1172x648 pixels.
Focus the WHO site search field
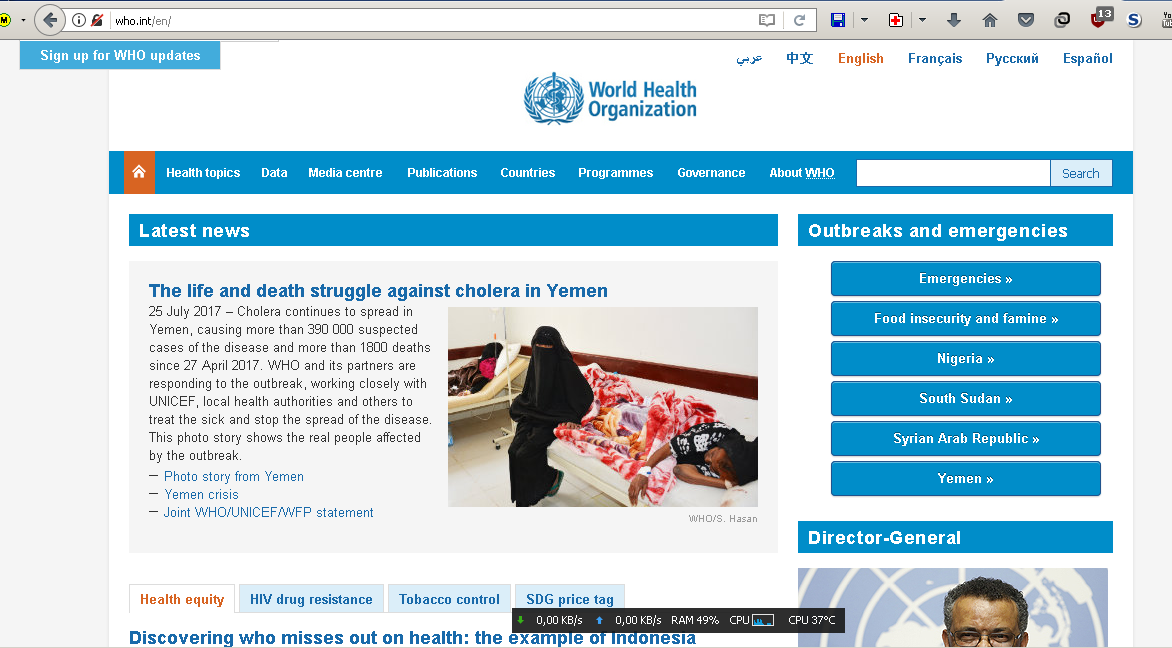coord(953,173)
